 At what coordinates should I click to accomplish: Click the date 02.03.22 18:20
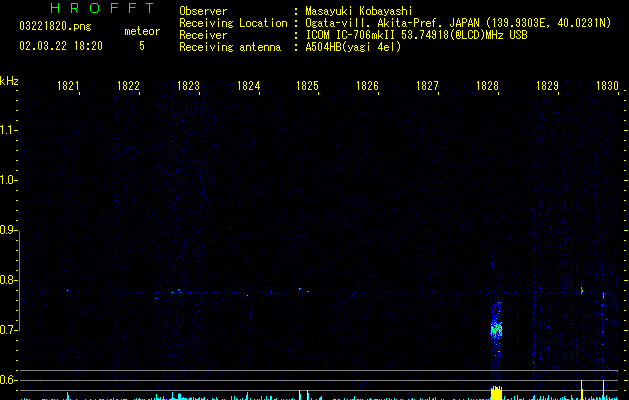pyautogui.click(x=61, y=46)
